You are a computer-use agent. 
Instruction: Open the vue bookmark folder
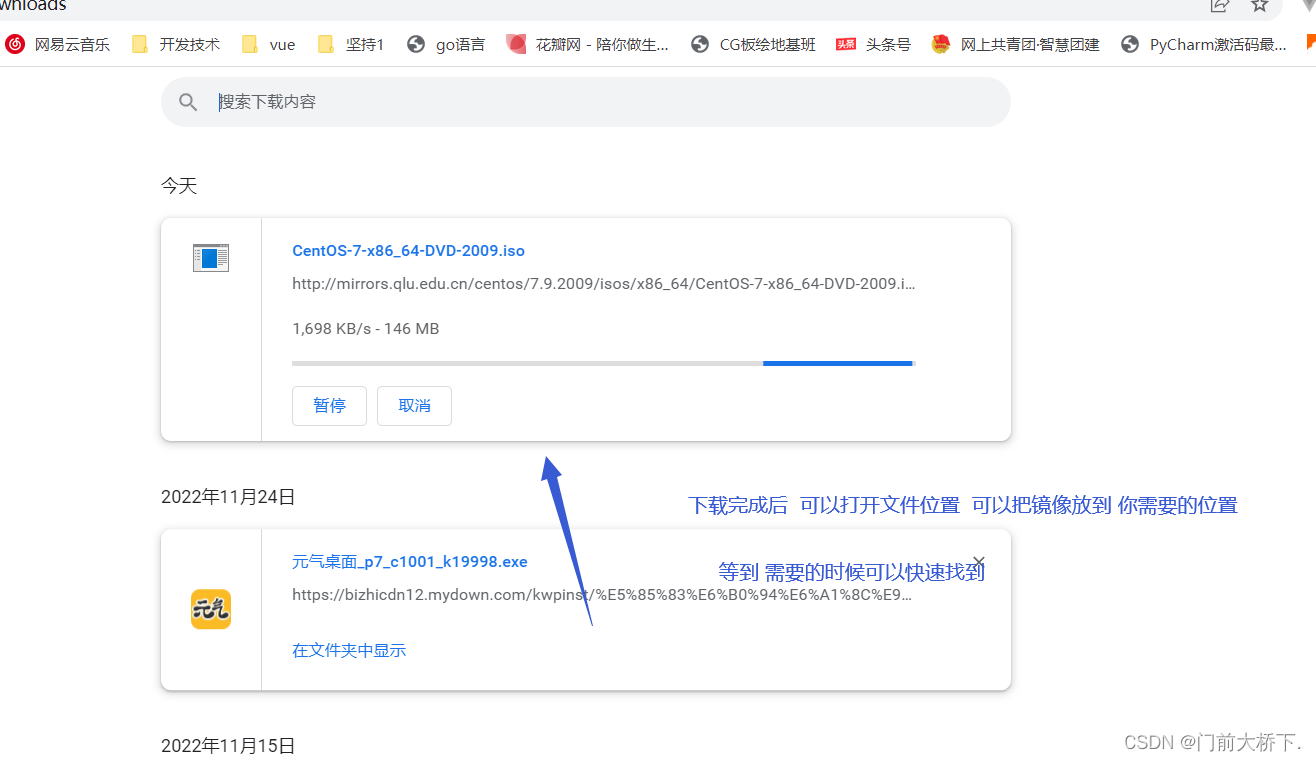tap(269, 45)
